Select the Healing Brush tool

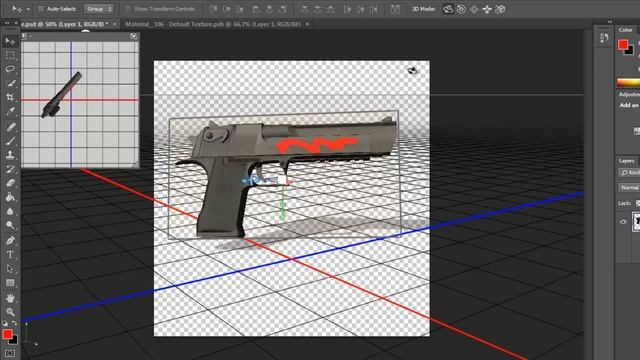pos(10,127)
